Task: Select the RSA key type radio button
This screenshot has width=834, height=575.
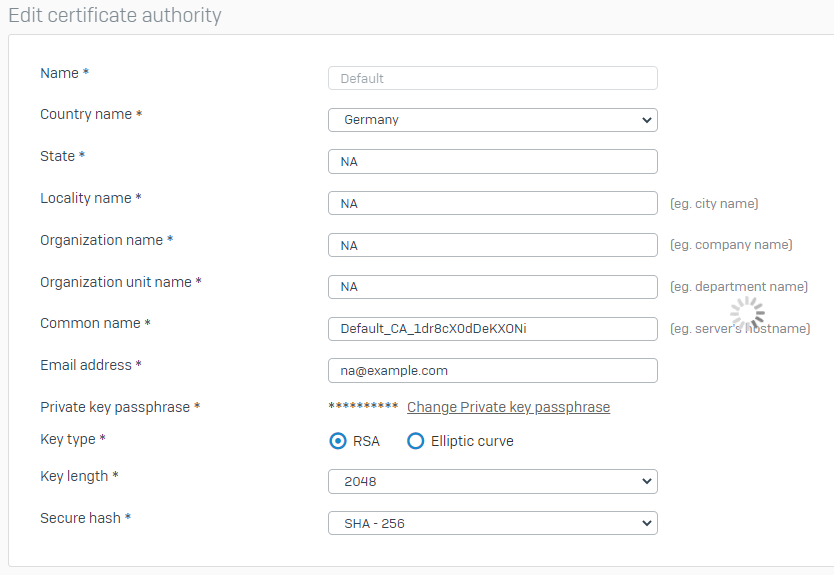Action: click(x=338, y=441)
